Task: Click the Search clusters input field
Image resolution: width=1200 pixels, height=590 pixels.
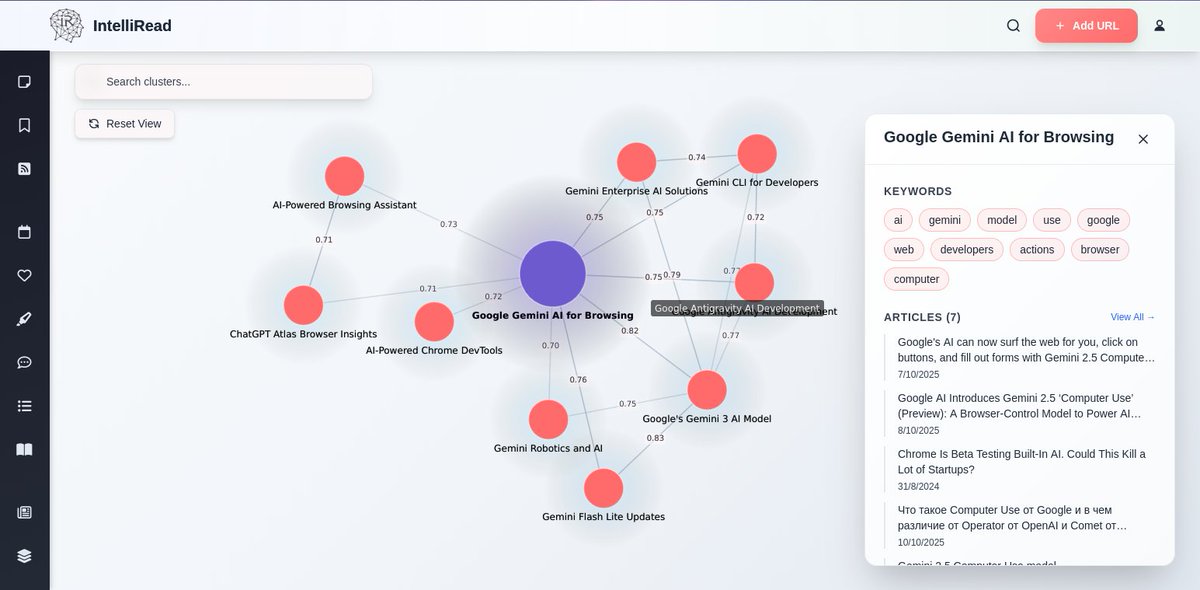Action: pyautogui.click(x=222, y=81)
